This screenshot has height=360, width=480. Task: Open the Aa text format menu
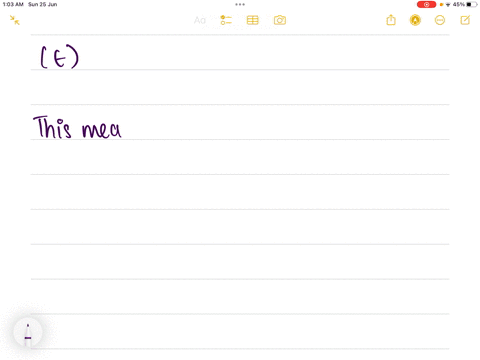[200, 20]
